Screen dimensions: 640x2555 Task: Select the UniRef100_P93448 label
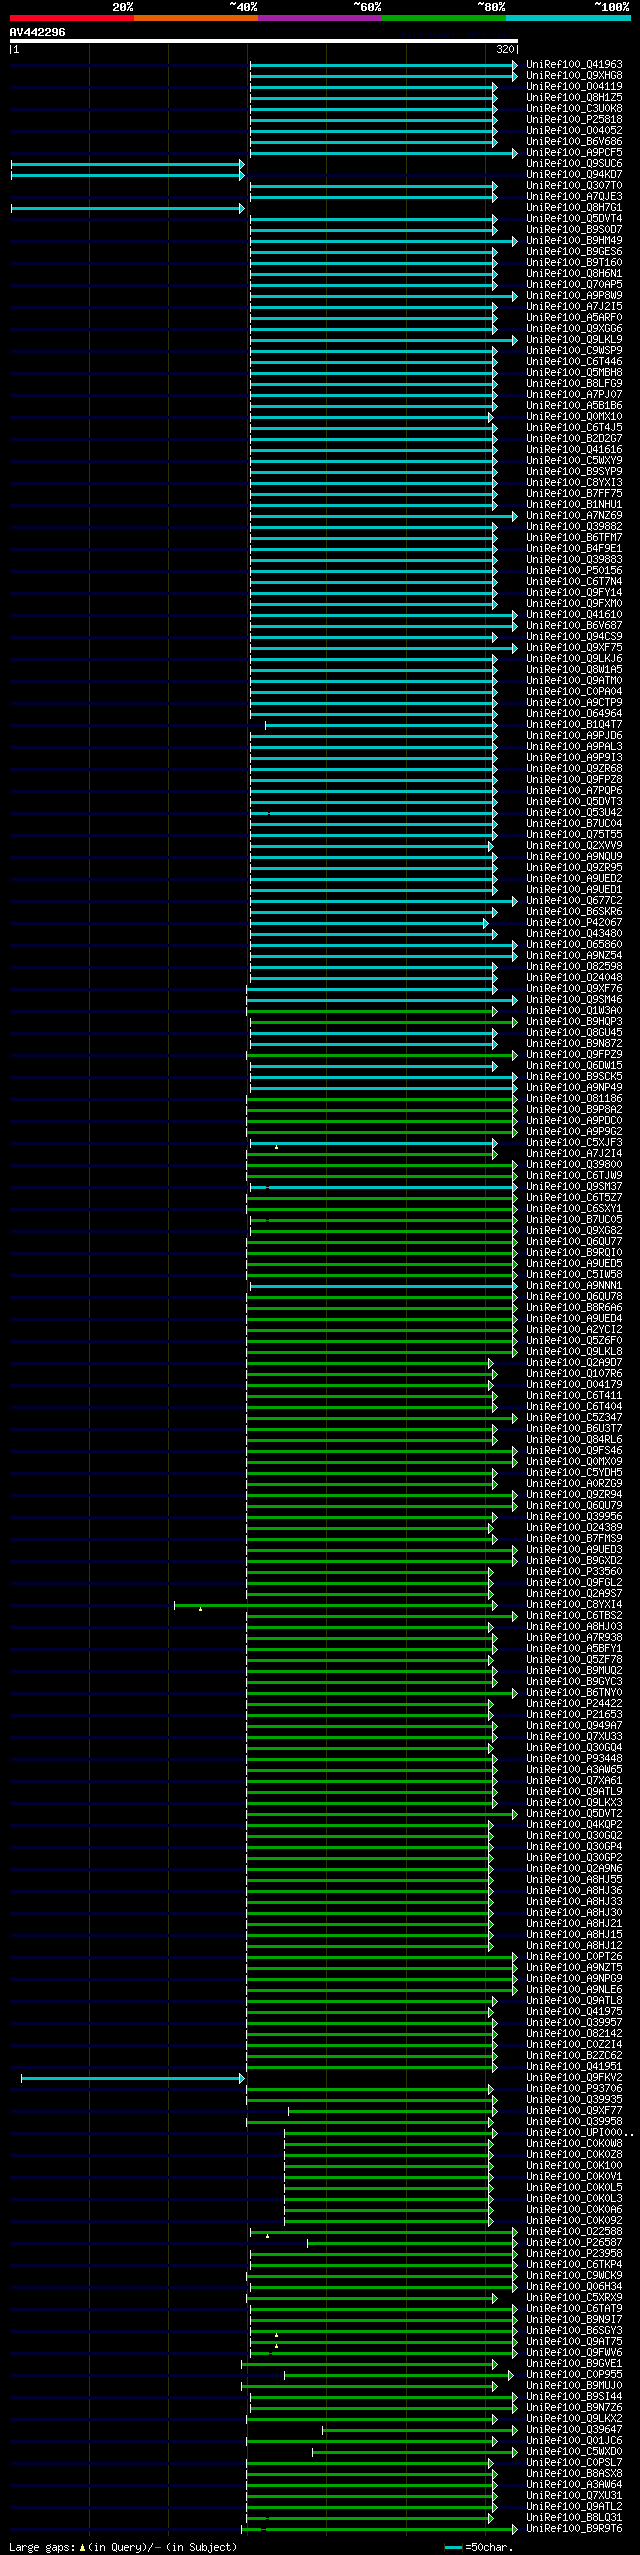tap(574, 1759)
